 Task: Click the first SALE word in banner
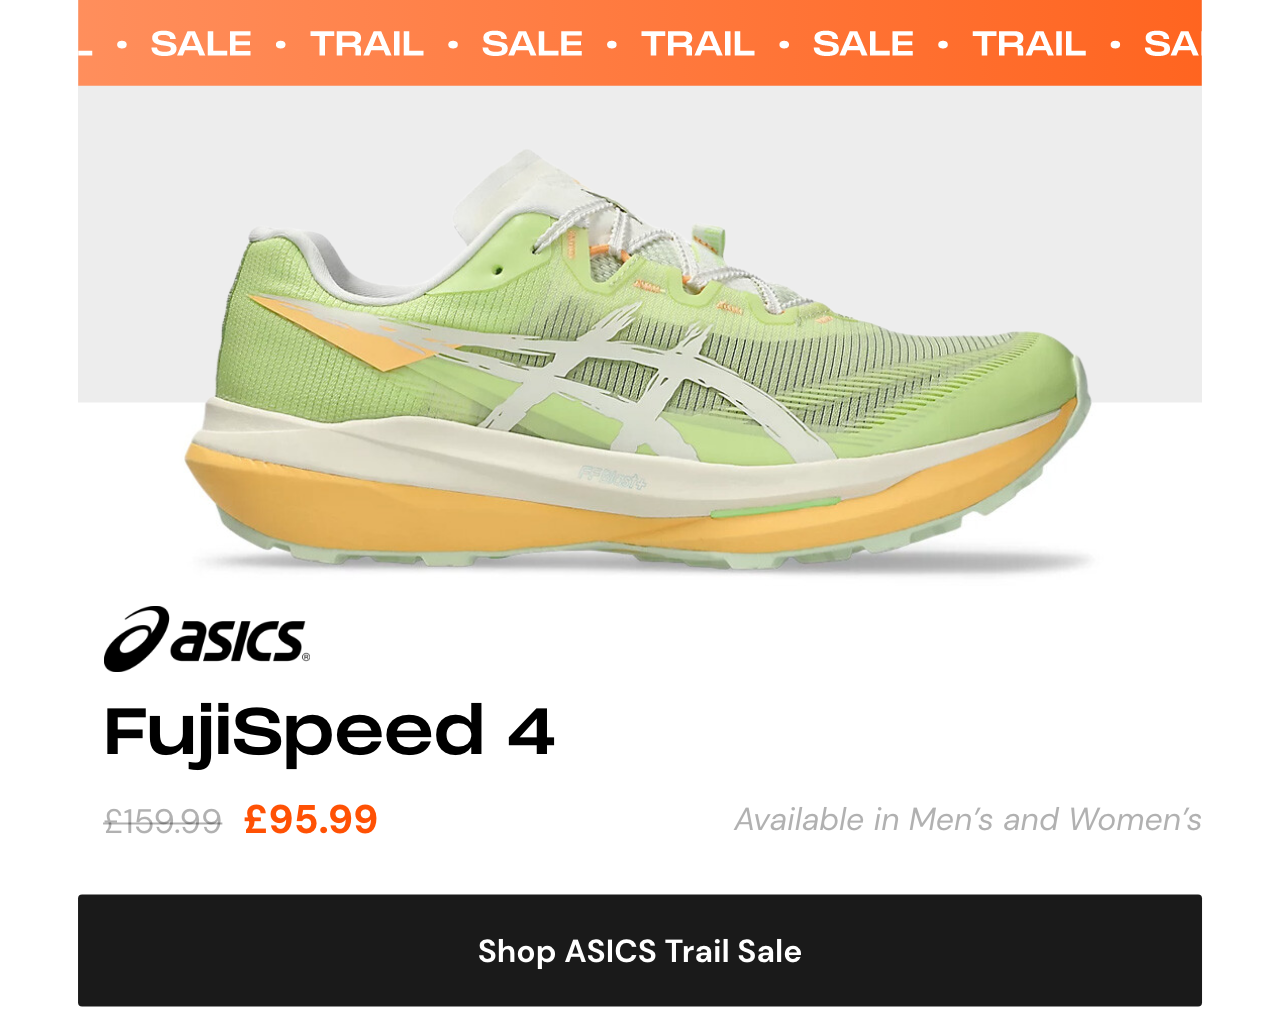coord(201,44)
